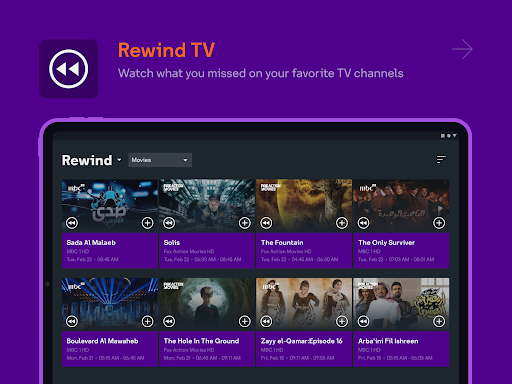Screen dimensions: 512x384
Task: Click tablet status bar icons
Action: click(449, 136)
